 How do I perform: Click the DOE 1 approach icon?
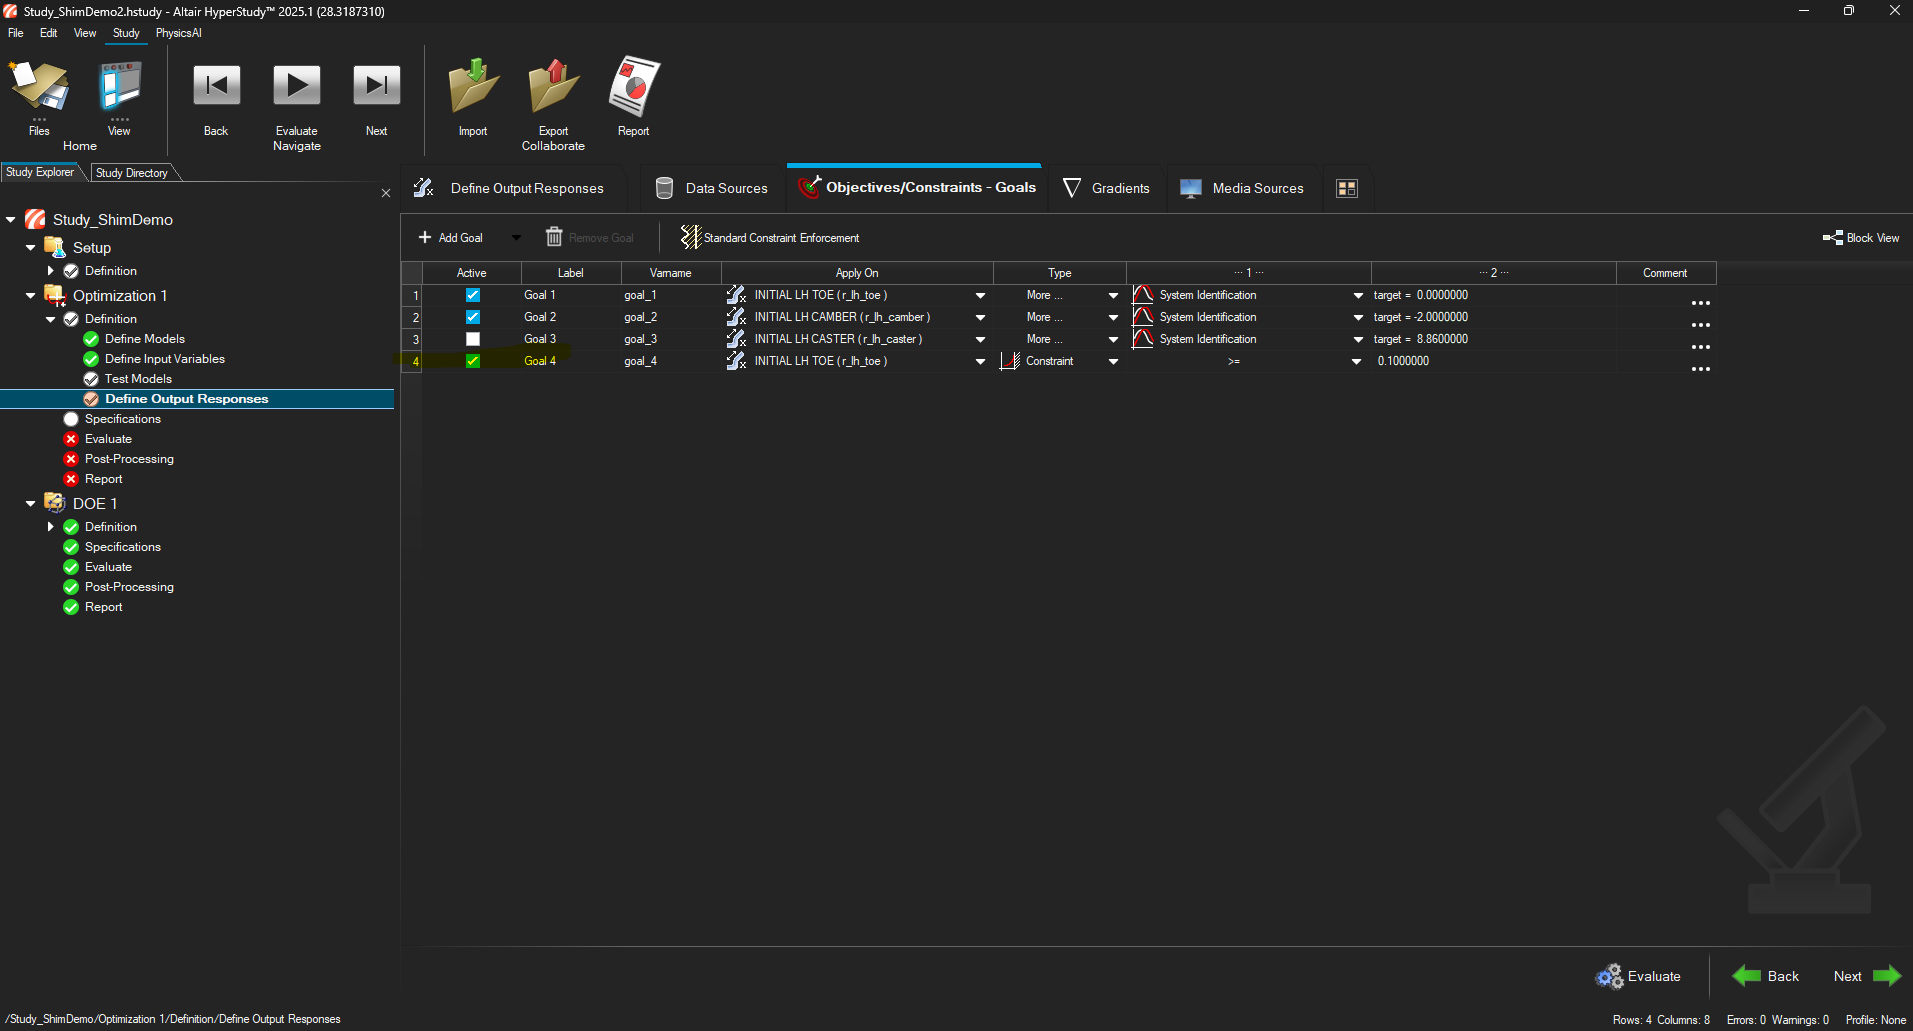55,503
